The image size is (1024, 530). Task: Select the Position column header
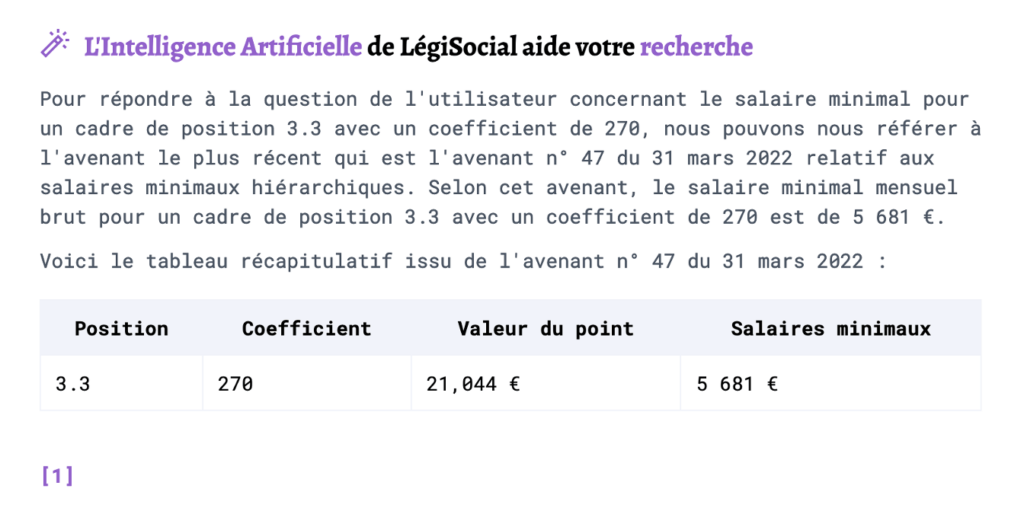pyautogui.click(x=121, y=328)
